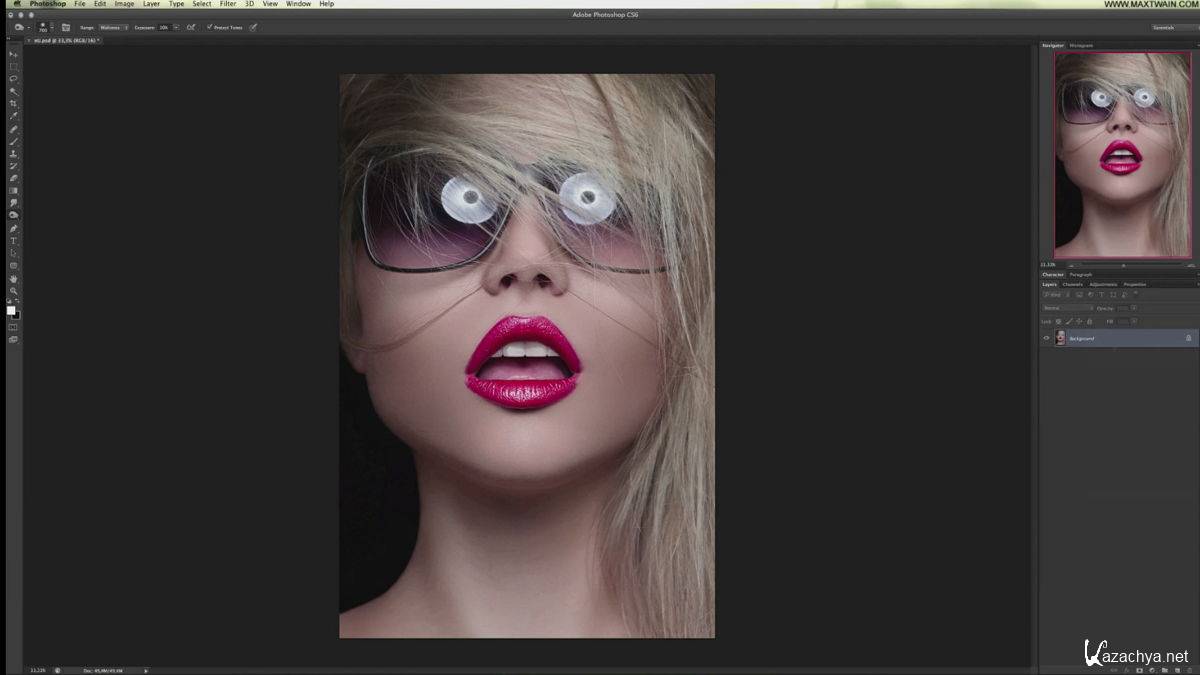Open the Range dropdown in options bar
This screenshot has width=1200, height=675.
point(113,27)
